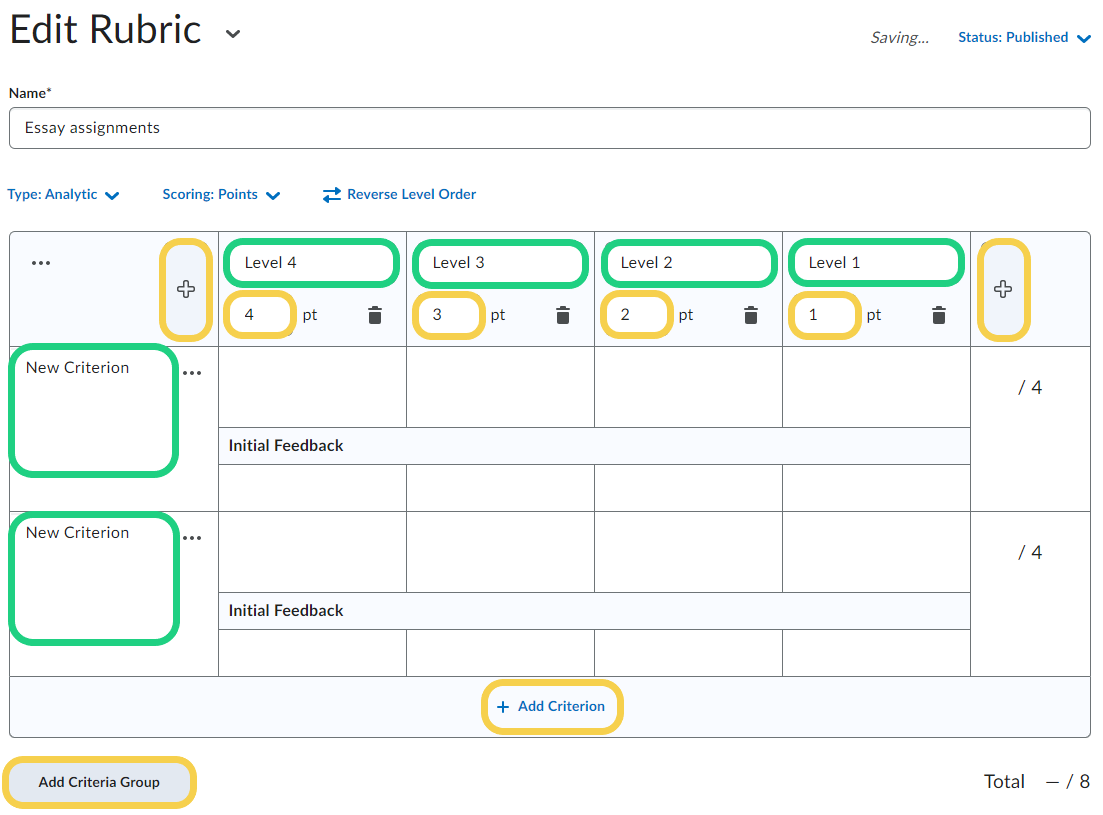
Task: Expand the Edit Rubric title chevron
Action: click(233, 34)
